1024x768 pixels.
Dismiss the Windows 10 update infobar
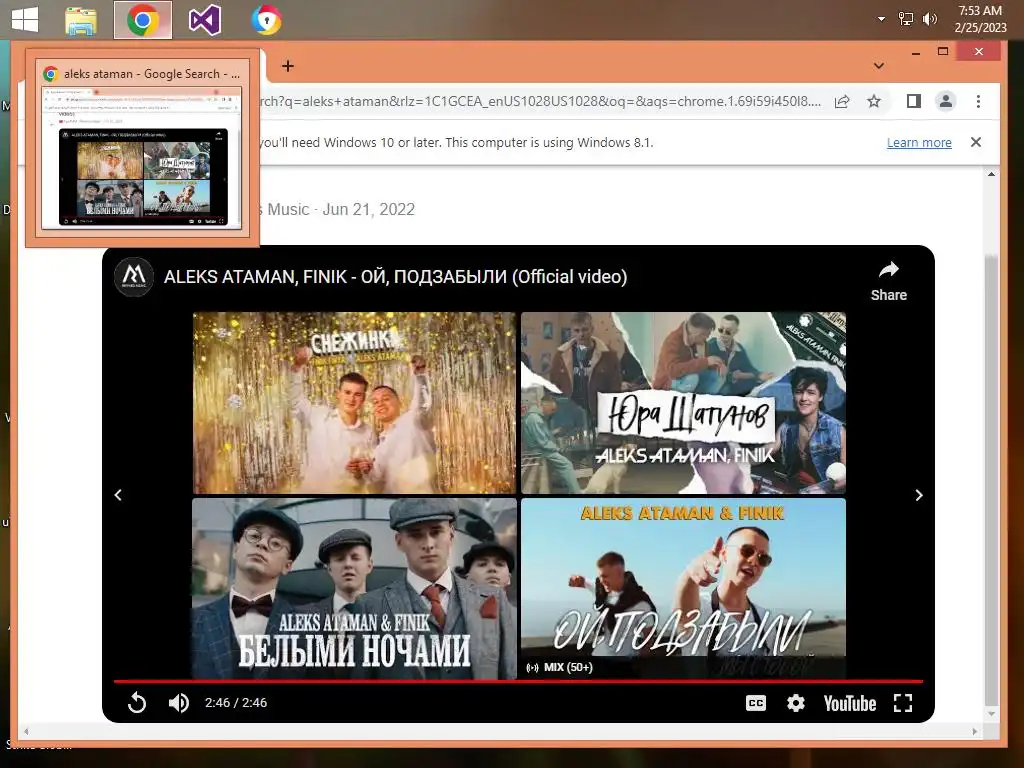[976, 142]
